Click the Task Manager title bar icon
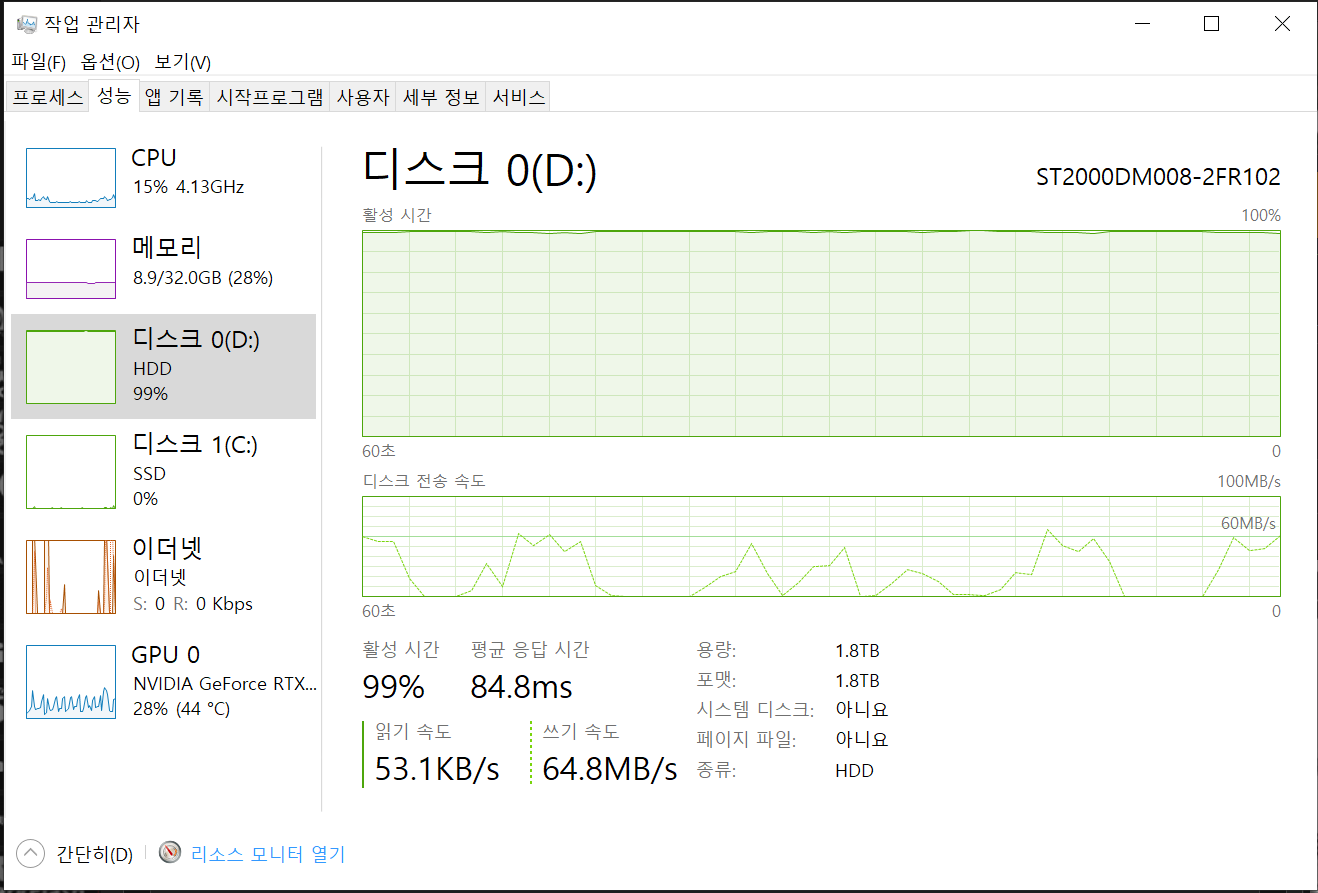Image resolution: width=1318 pixels, height=893 pixels. tap(27, 24)
